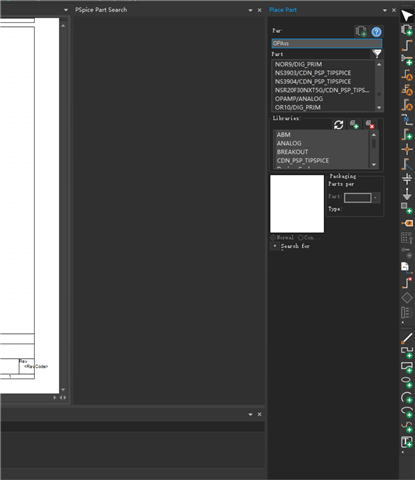
Task: Select BREAKOUT library
Action: (x=322, y=152)
